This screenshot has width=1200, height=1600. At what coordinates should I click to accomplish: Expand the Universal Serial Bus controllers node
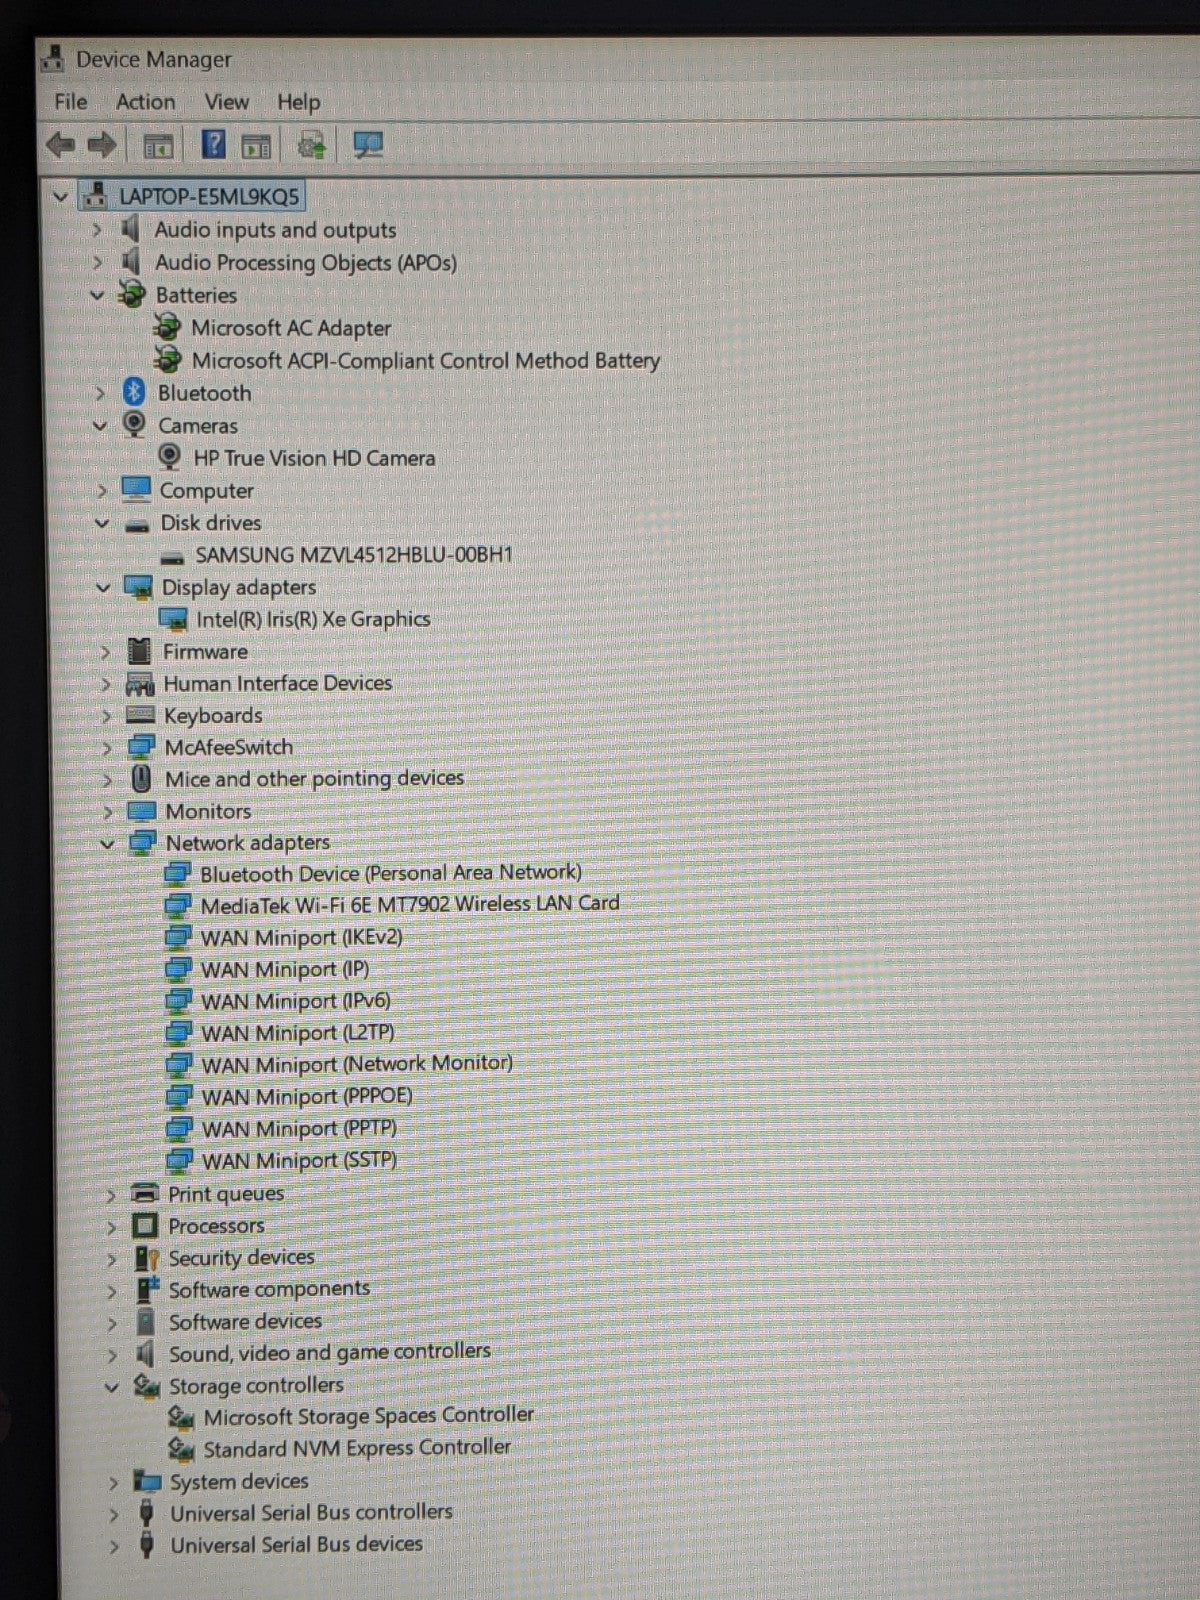(113, 1514)
